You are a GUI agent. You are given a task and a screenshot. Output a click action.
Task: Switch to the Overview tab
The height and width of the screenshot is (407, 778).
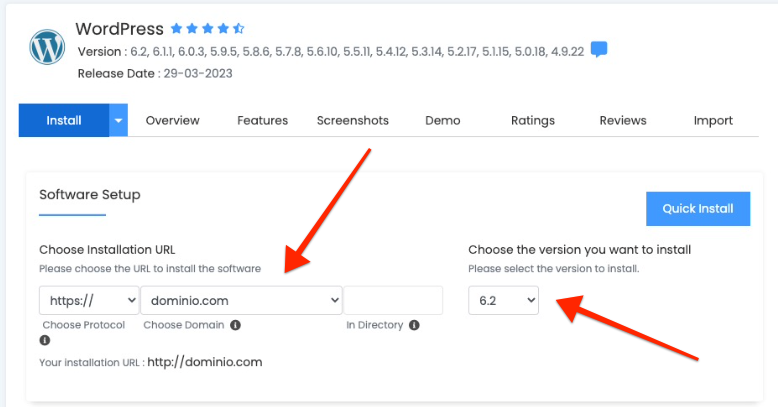coord(173,121)
